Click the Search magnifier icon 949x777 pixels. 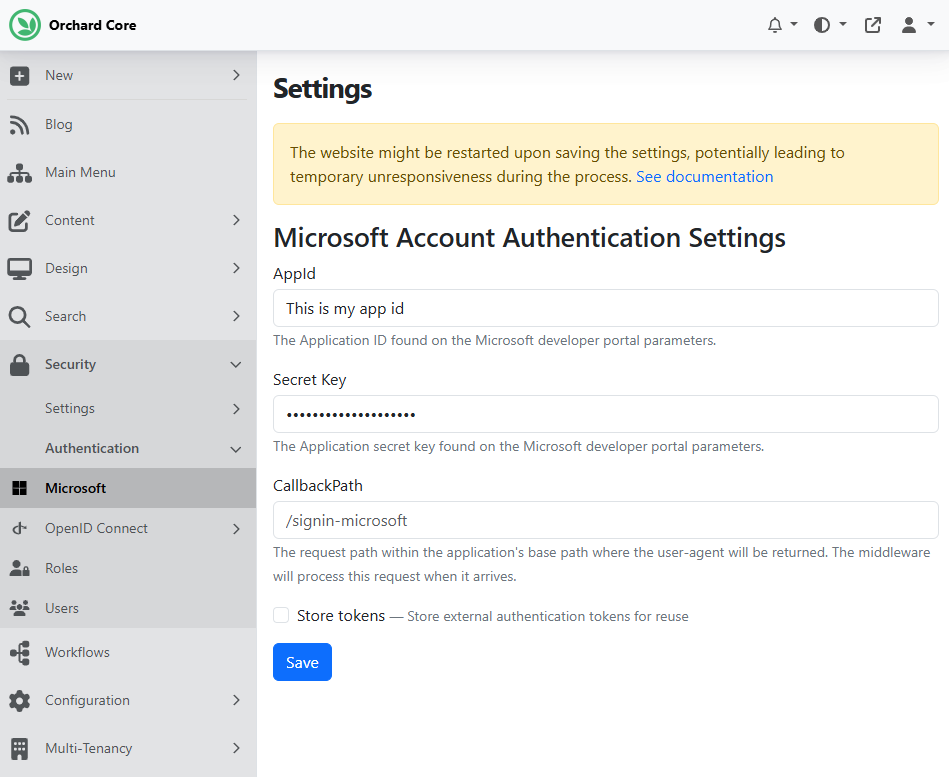pos(19,316)
